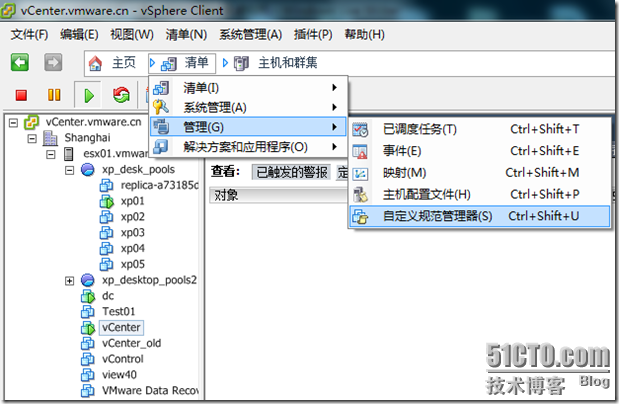Click the solutions and applications icon
619x404 pixels.
click(x=161, y=147)
